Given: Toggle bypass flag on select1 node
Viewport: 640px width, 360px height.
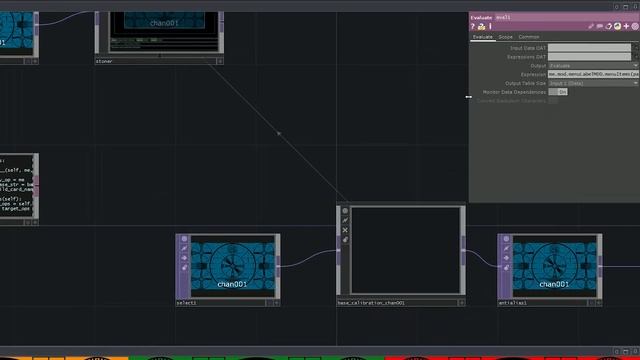Looking at the screenshot, I should click(184, 248).
